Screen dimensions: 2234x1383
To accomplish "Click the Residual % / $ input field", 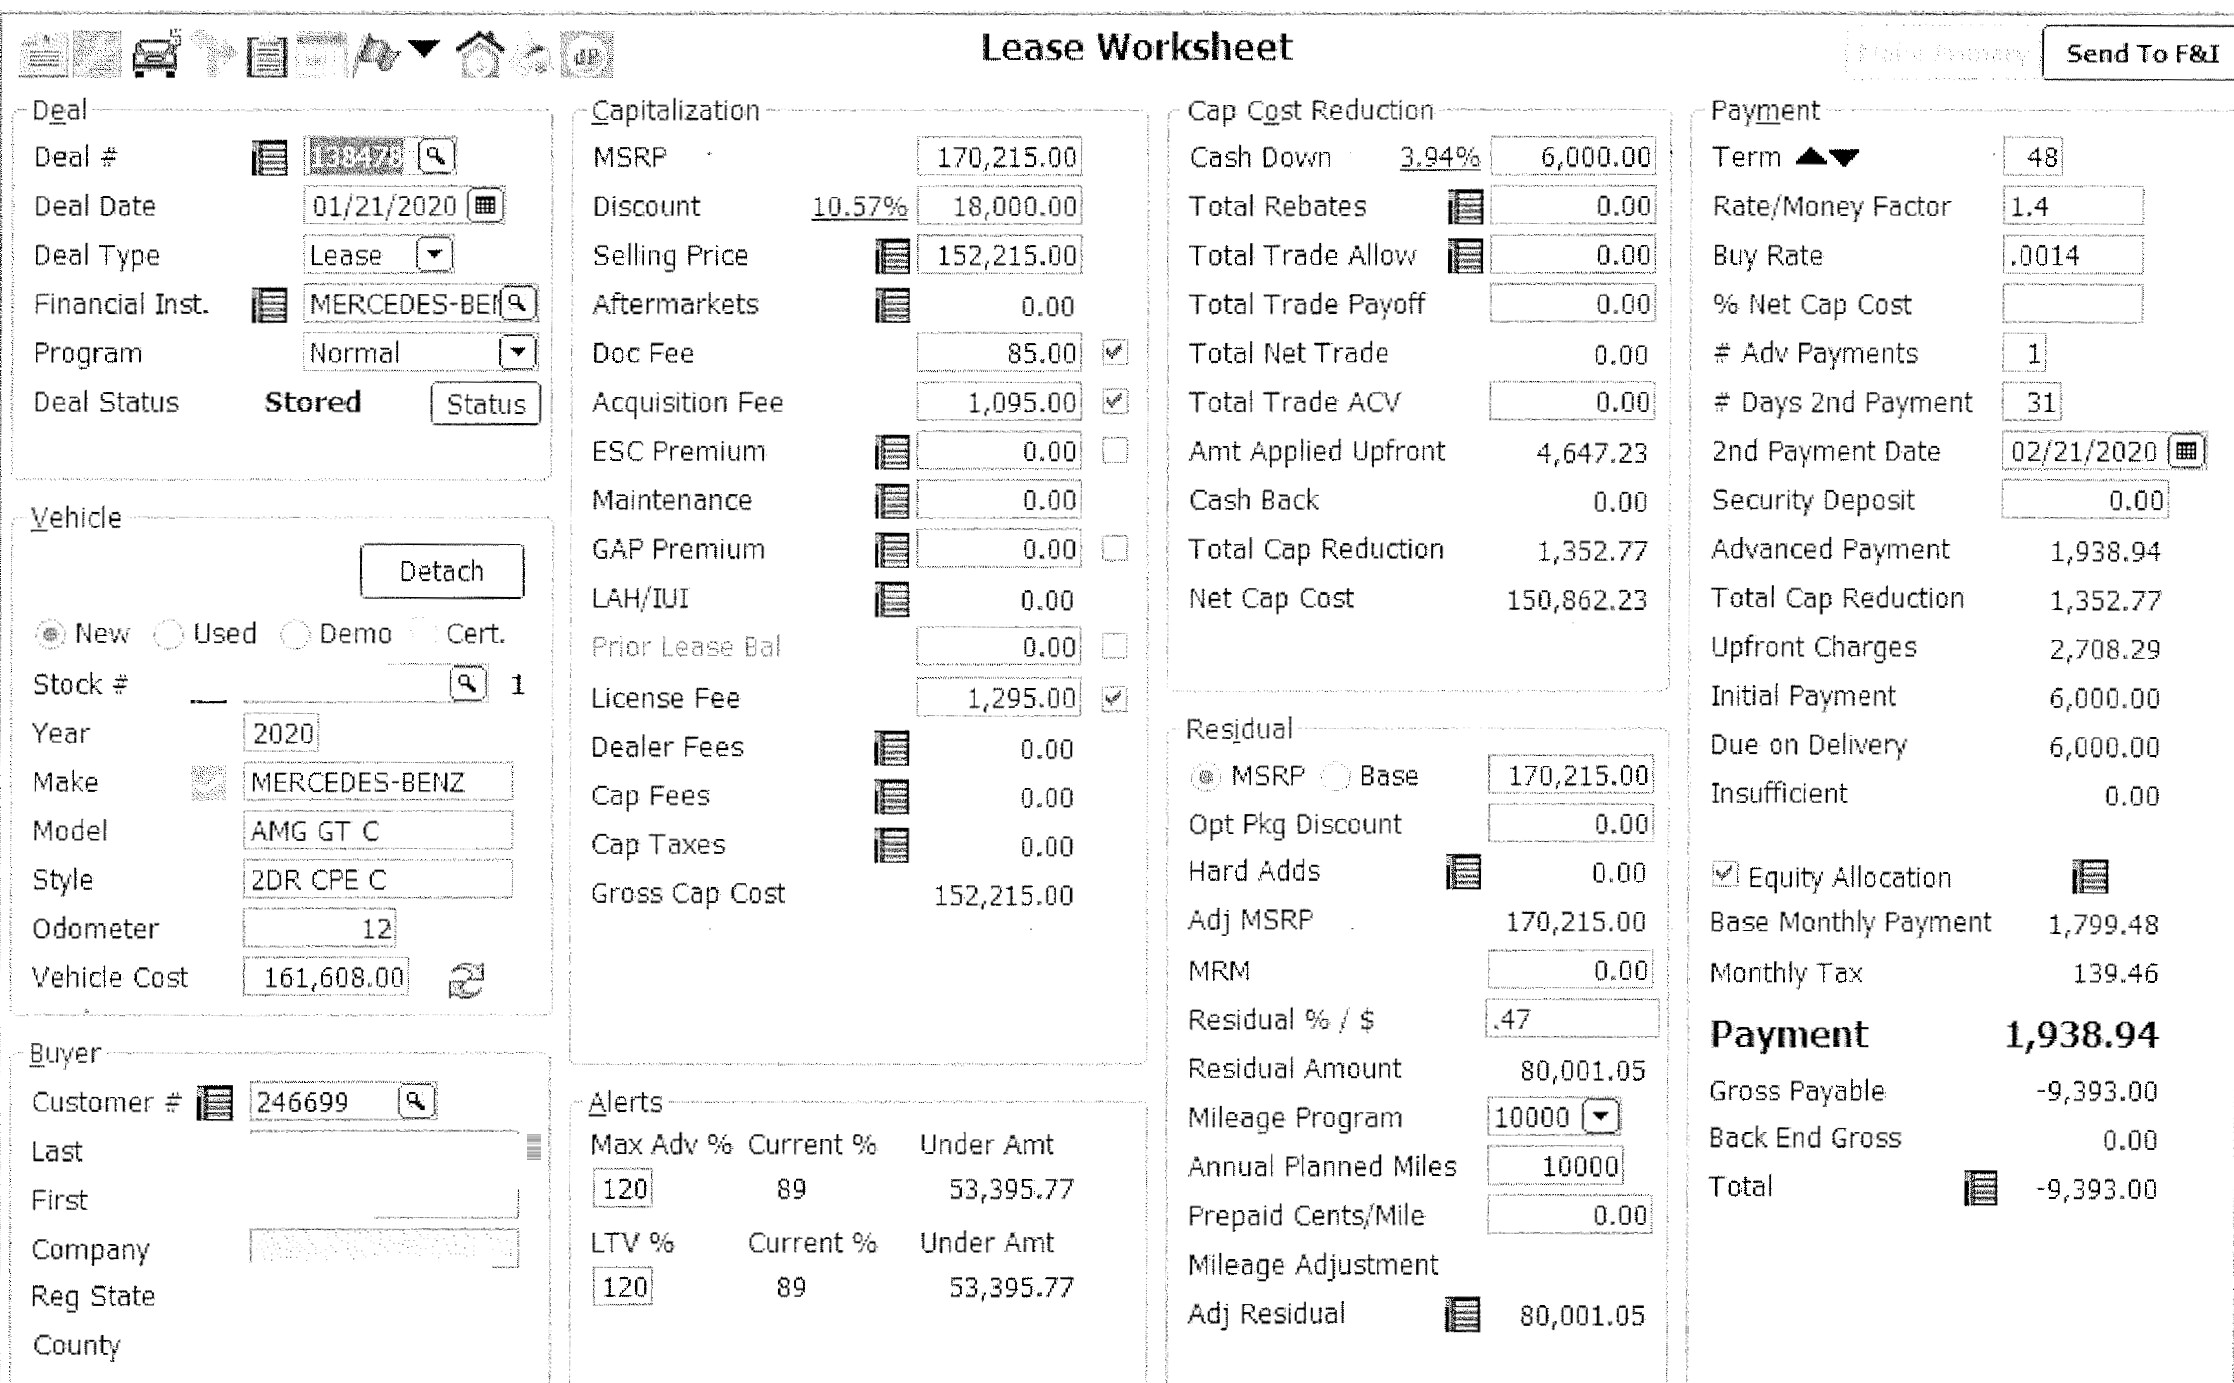I will coord(1573,1019).
